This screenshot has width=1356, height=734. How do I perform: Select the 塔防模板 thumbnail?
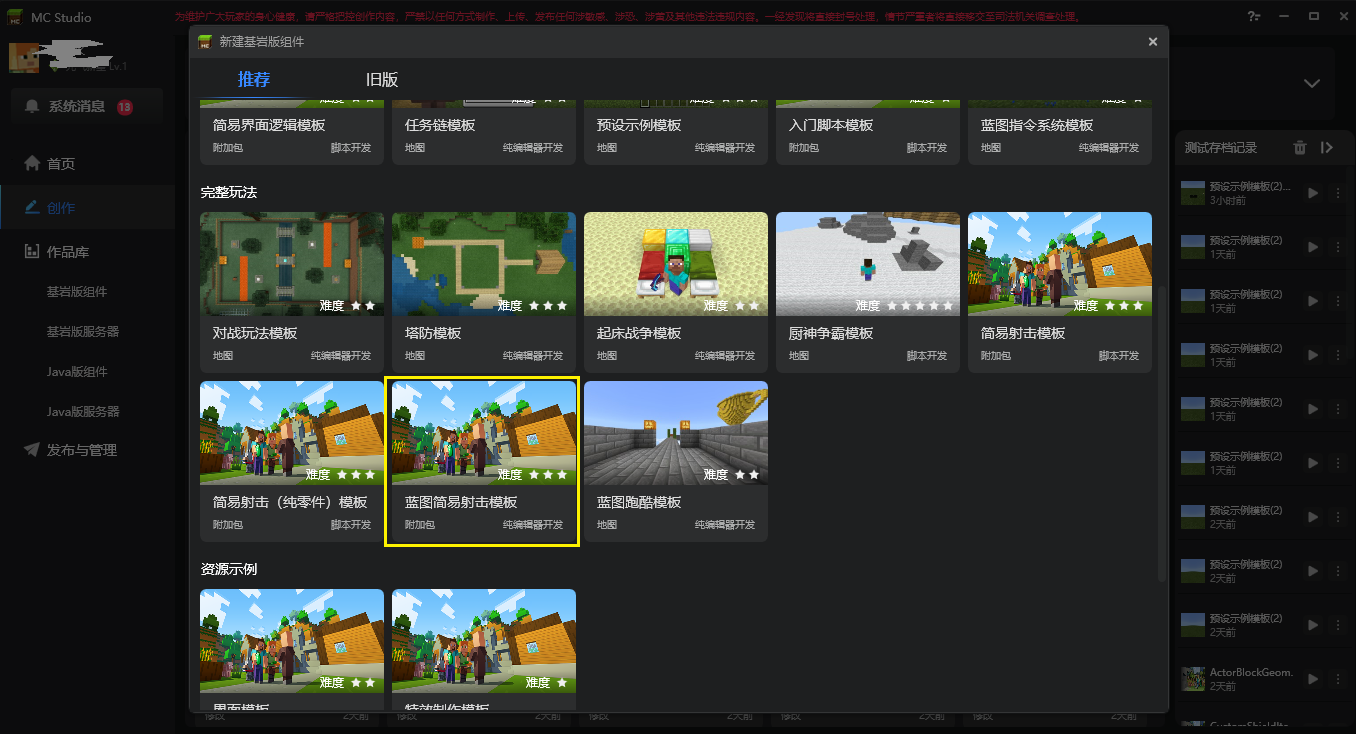coord(484,264)
